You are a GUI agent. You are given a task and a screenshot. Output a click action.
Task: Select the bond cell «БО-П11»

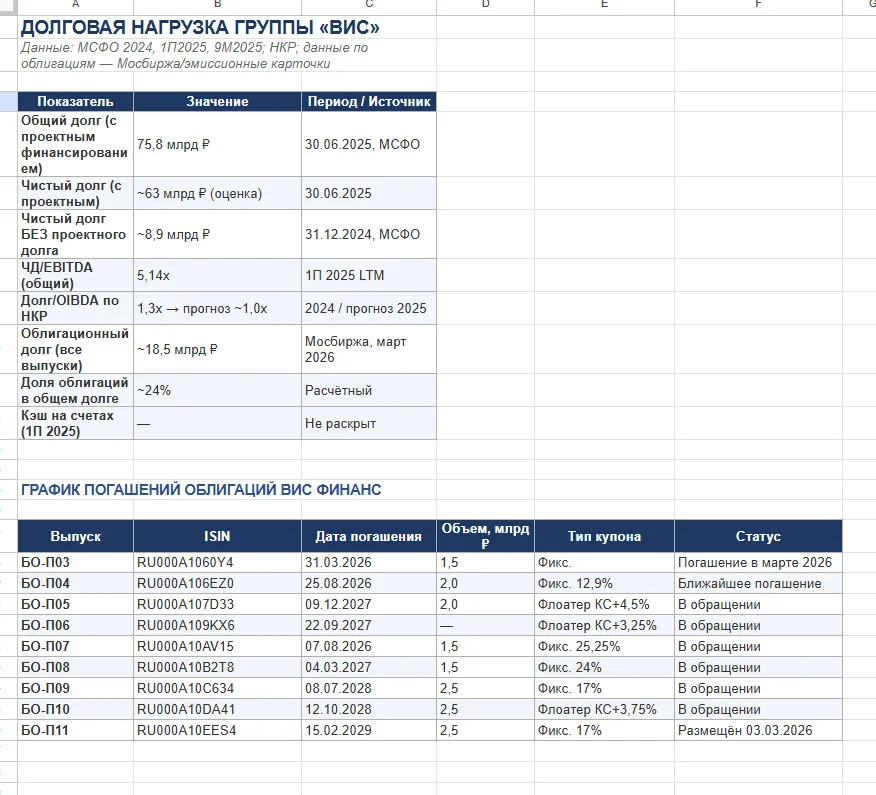coord(75,730)
